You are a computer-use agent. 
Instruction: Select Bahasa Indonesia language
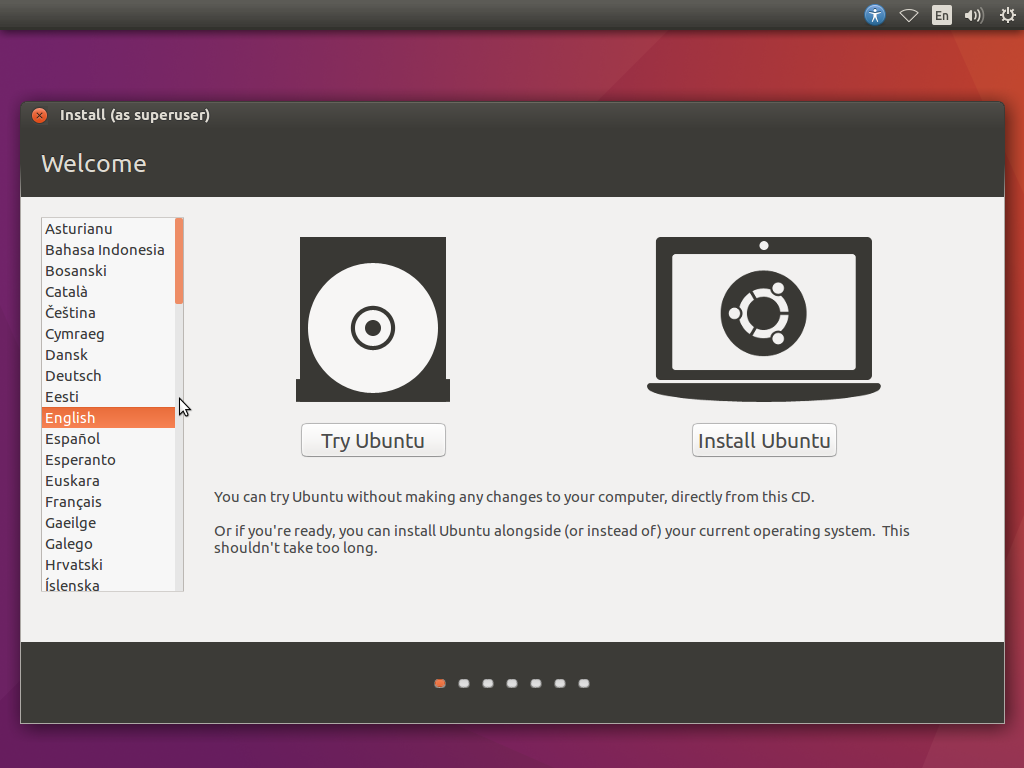point(108,249)
